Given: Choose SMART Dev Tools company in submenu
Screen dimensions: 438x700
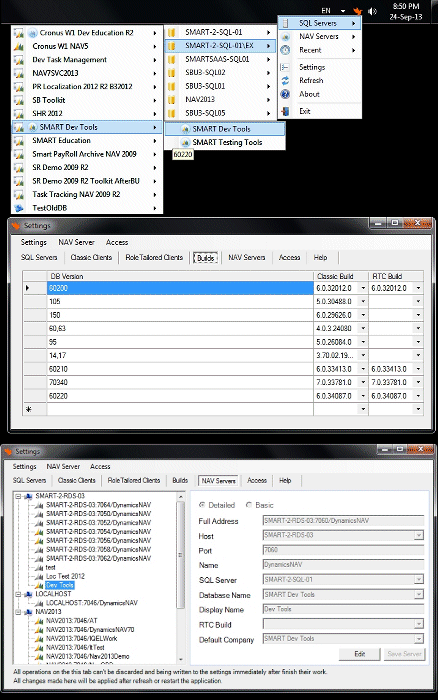Looking at the screenshot, I should click(x=225, y=129).
